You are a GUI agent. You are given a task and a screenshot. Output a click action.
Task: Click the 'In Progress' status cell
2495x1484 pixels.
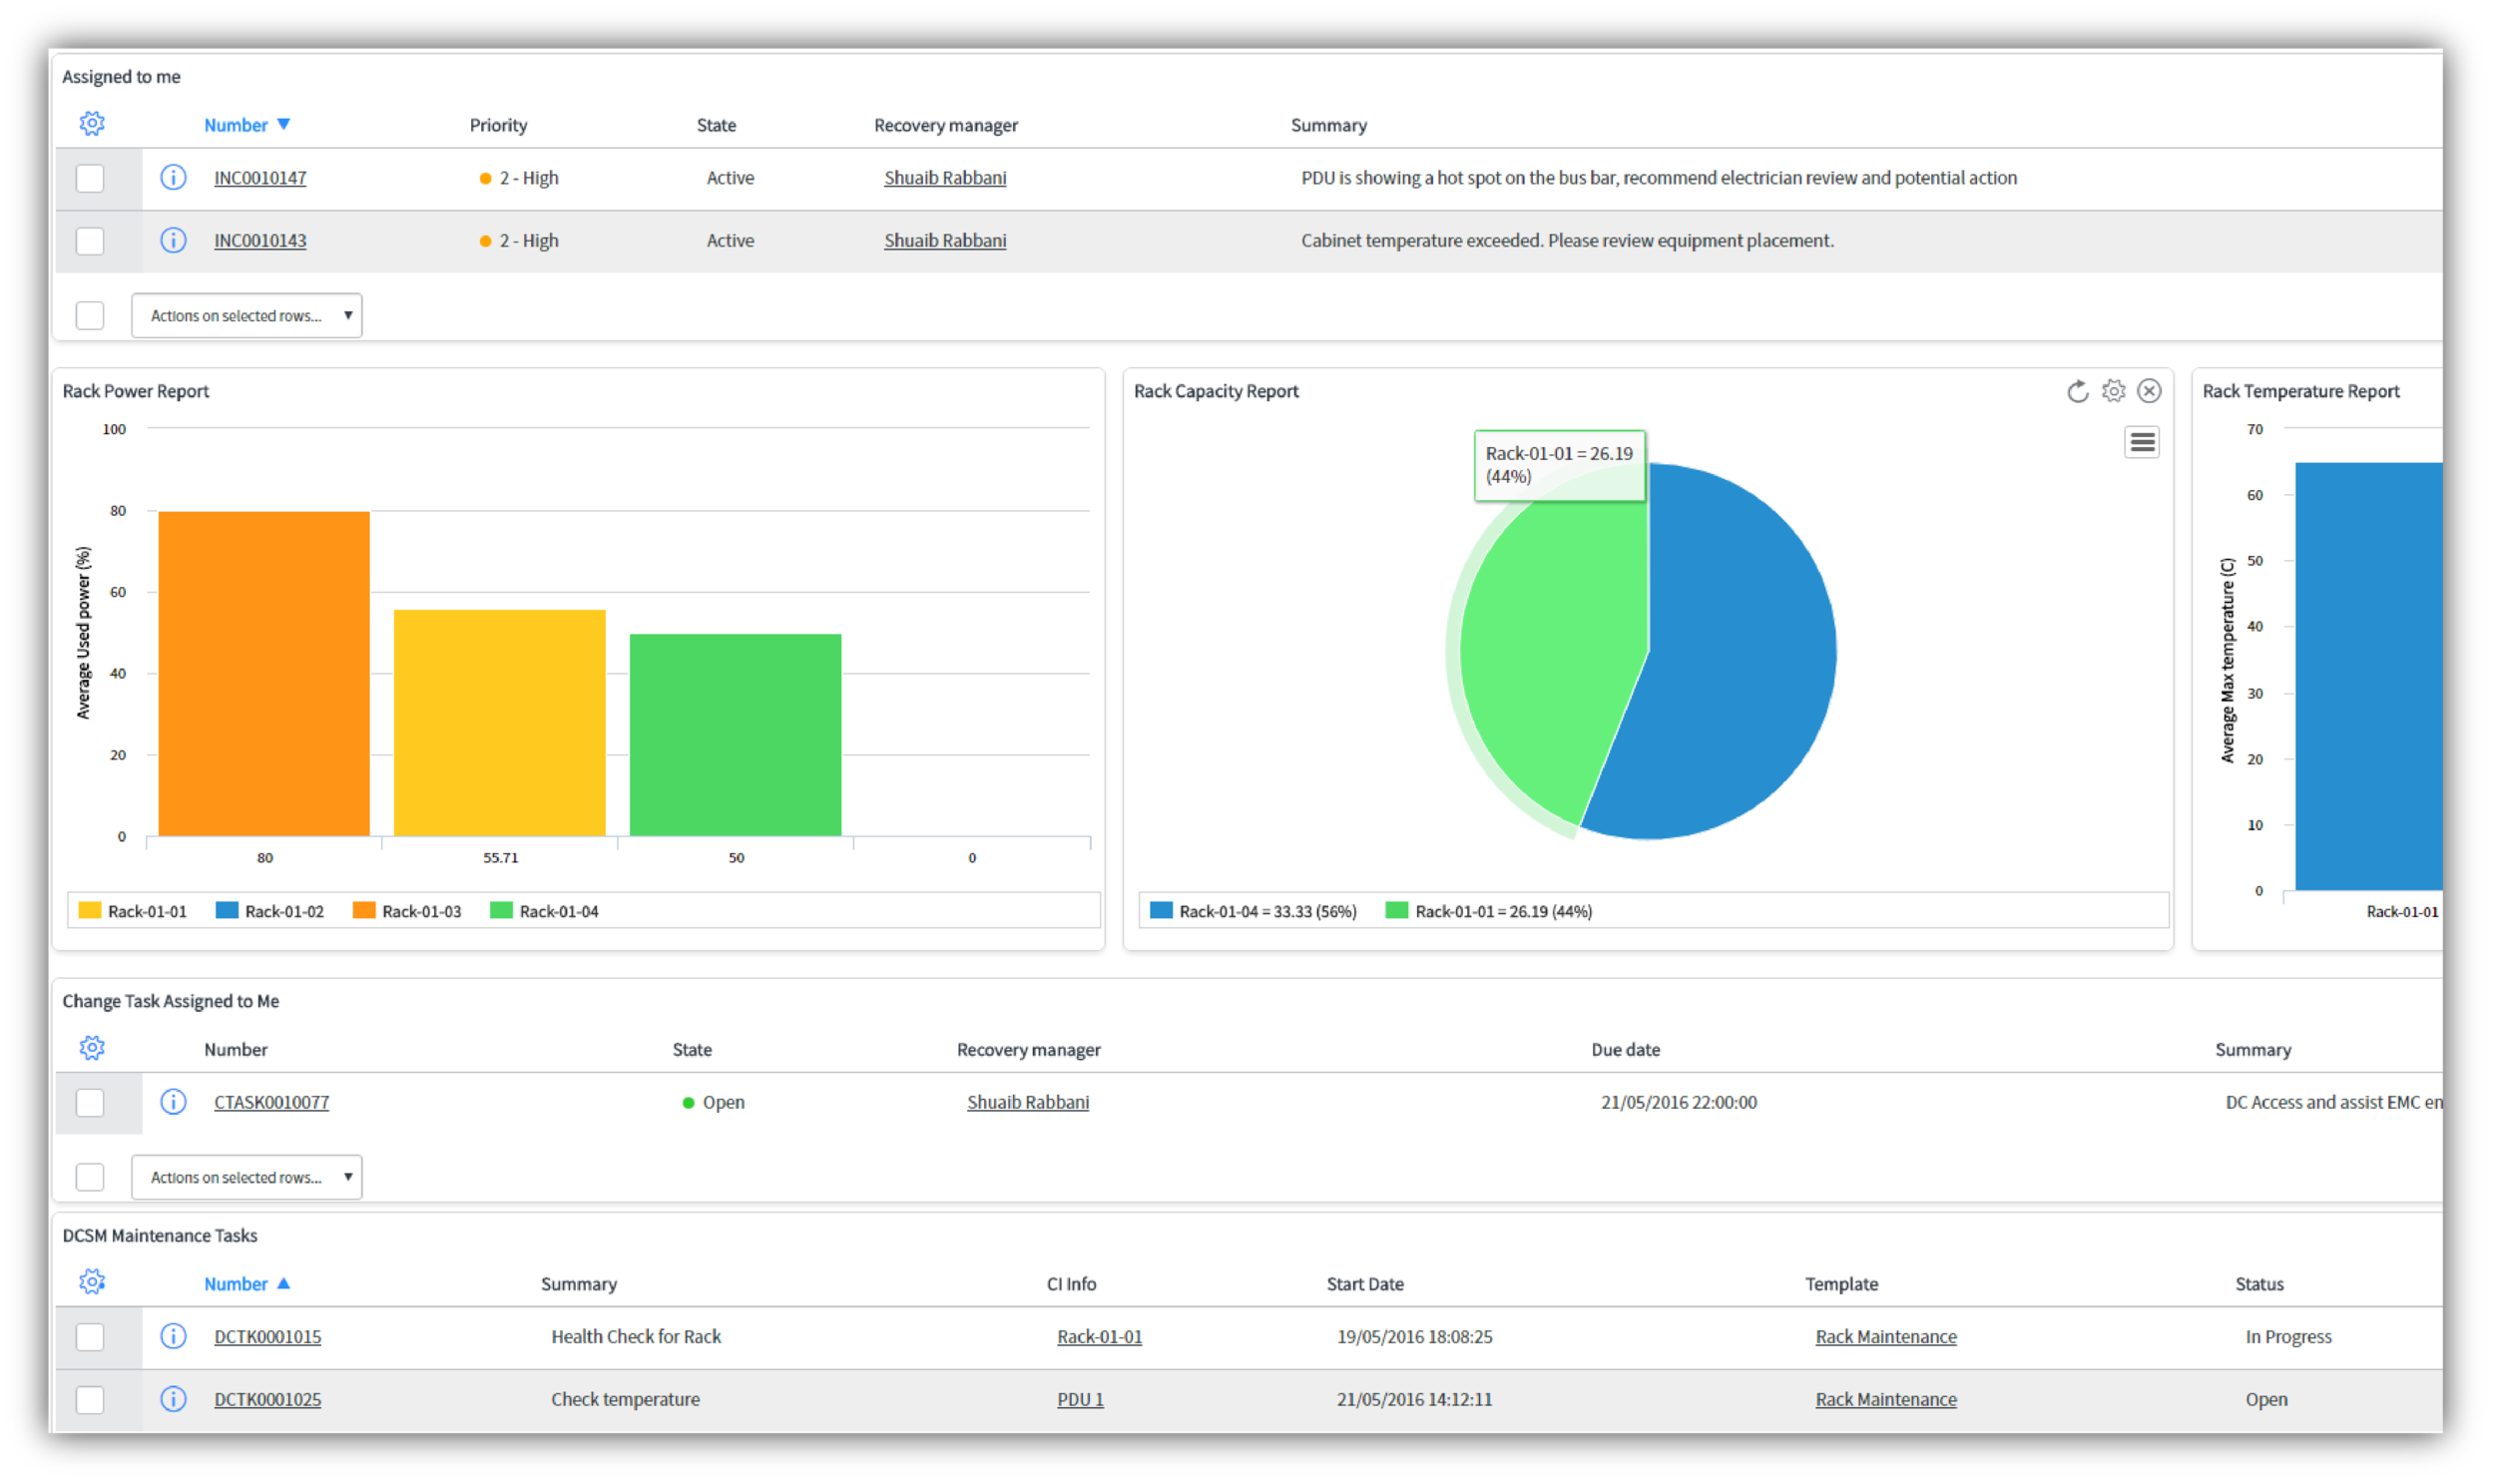coord(2288,1336)
